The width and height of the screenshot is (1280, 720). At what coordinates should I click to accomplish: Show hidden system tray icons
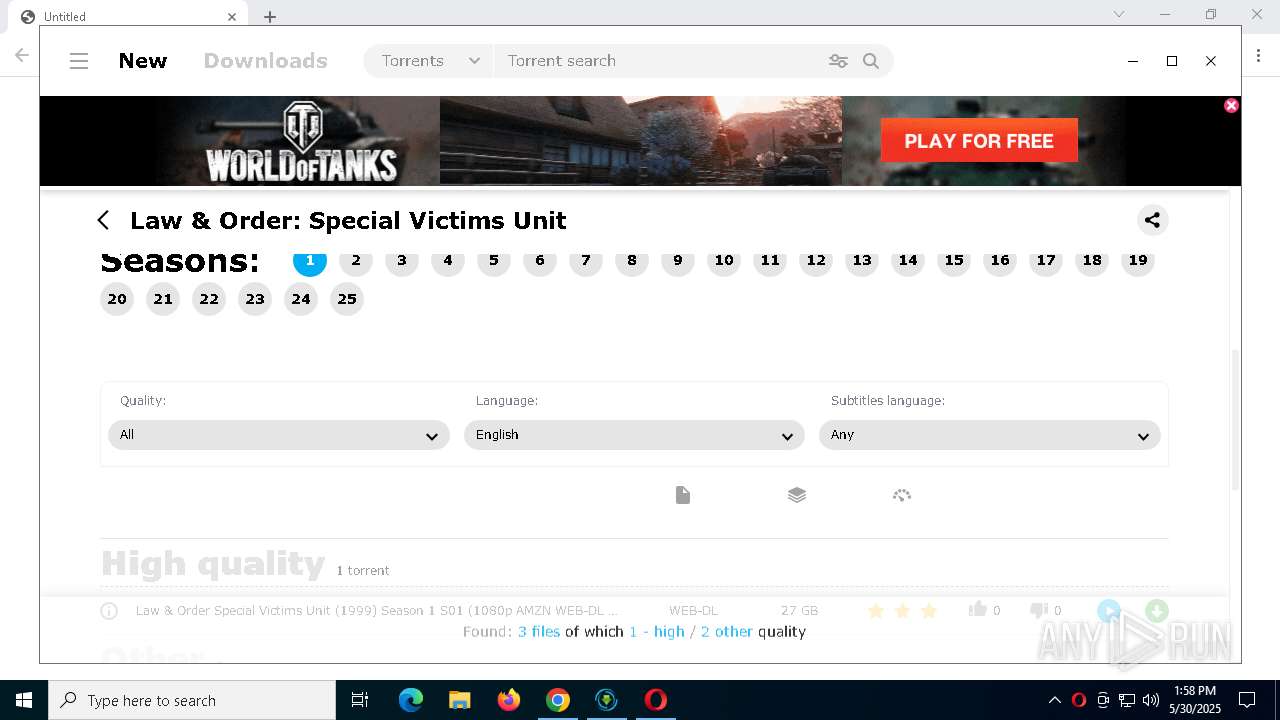point(1055,700)
